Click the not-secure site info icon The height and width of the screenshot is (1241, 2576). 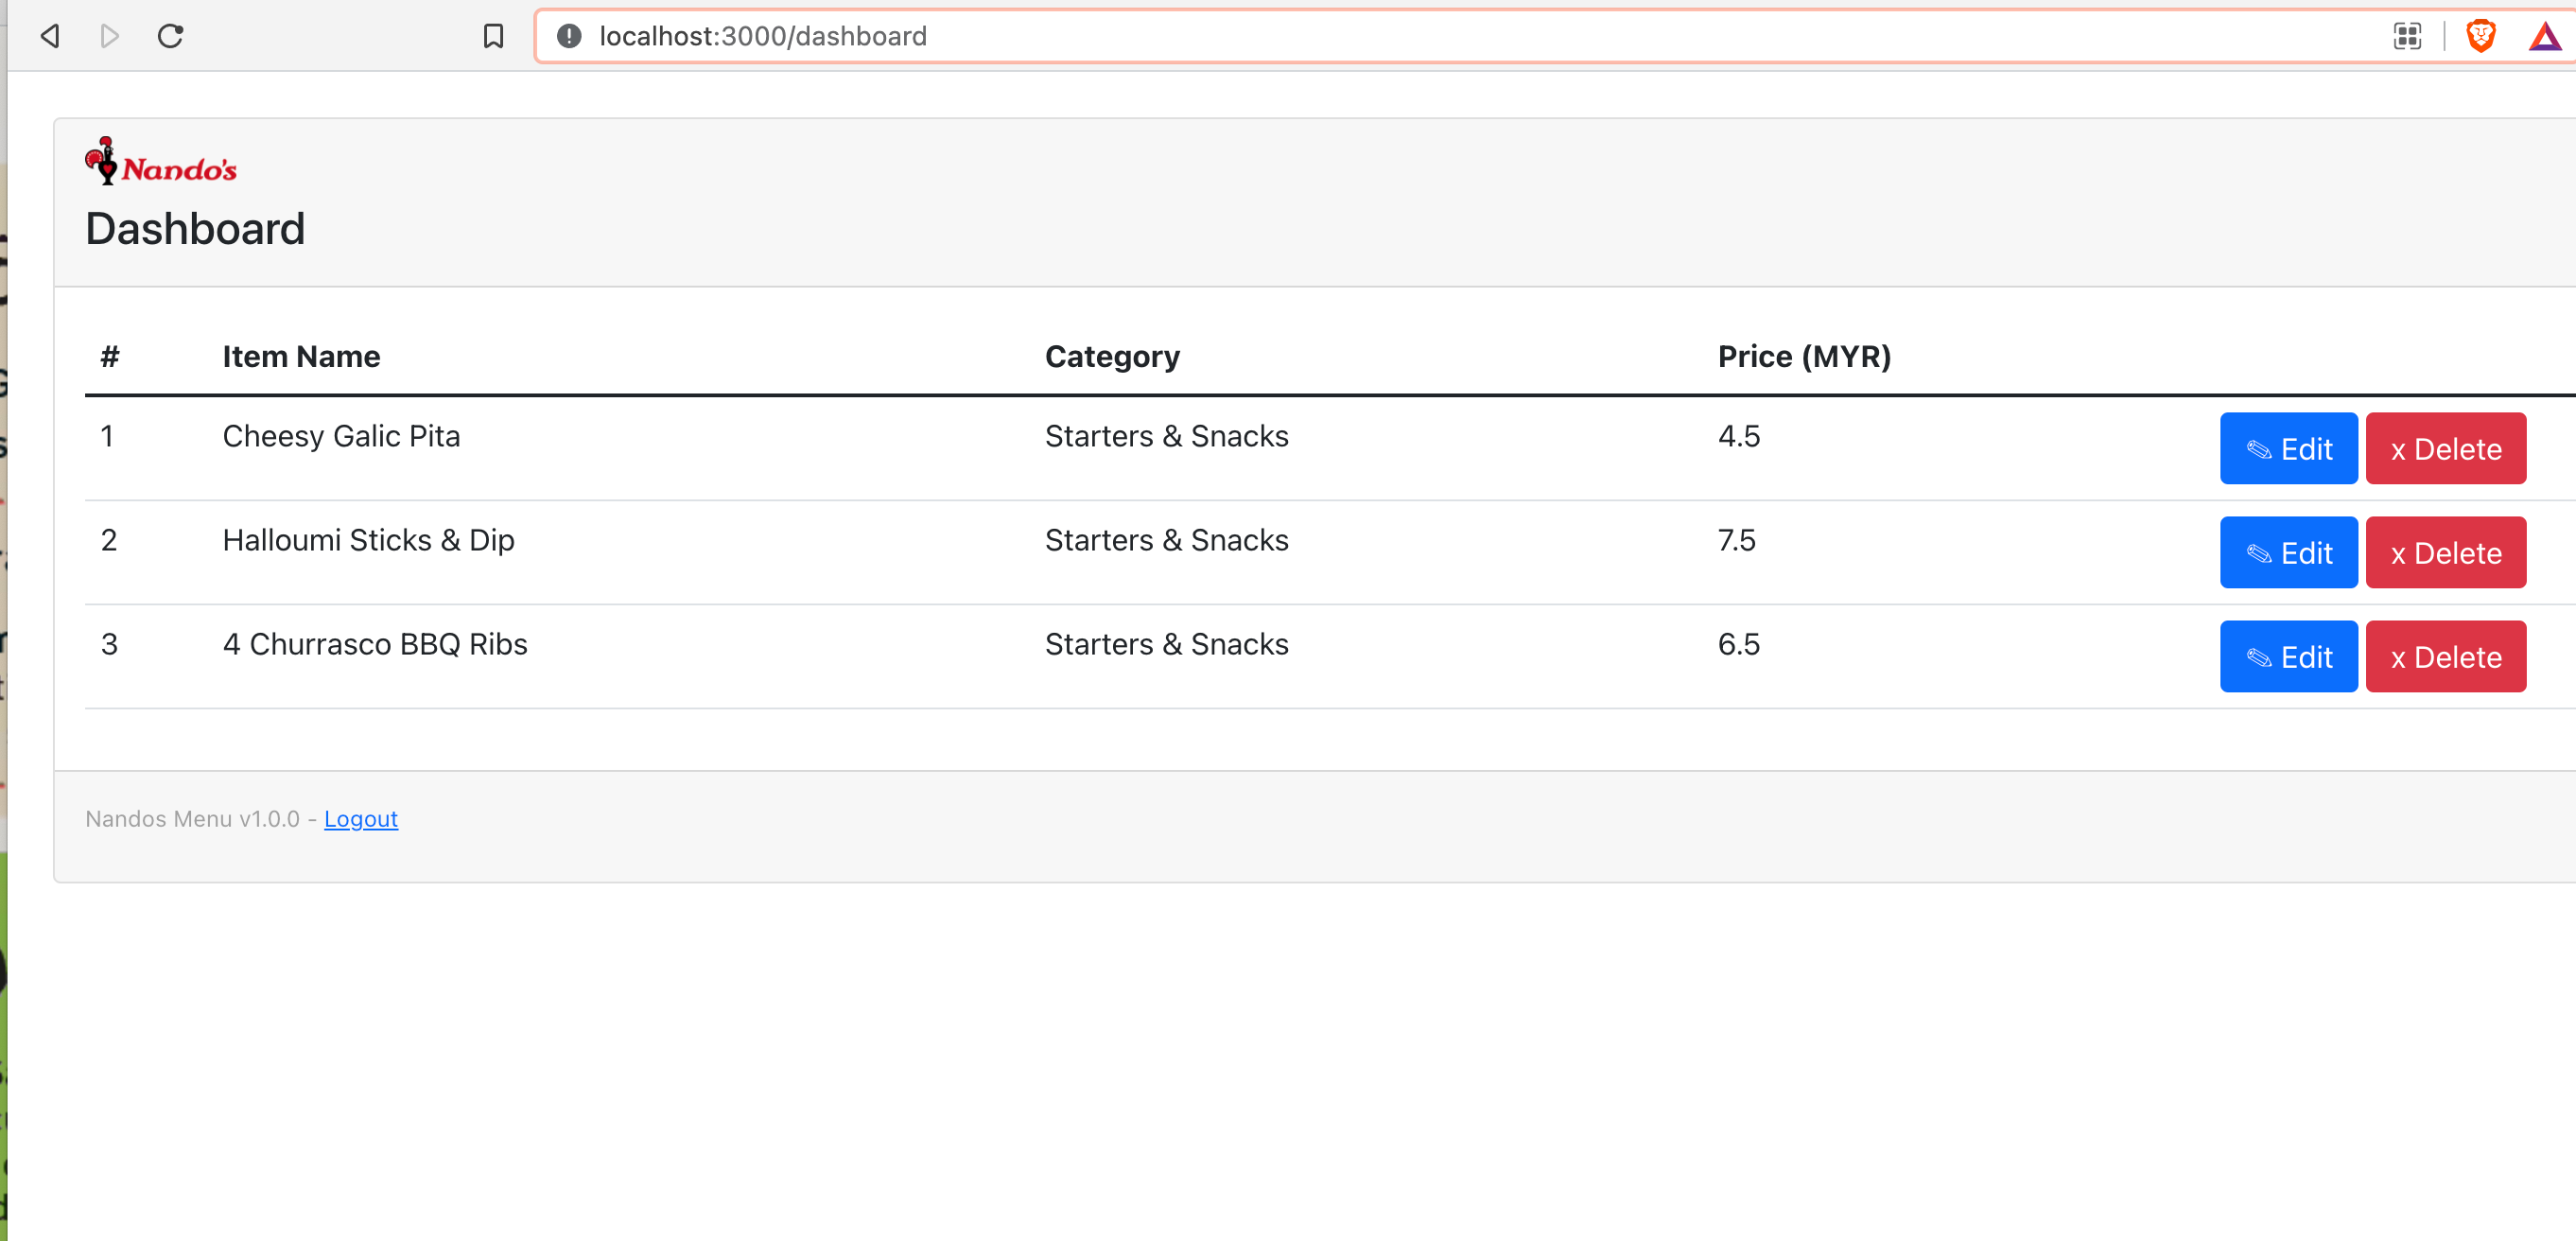[569, 36]
